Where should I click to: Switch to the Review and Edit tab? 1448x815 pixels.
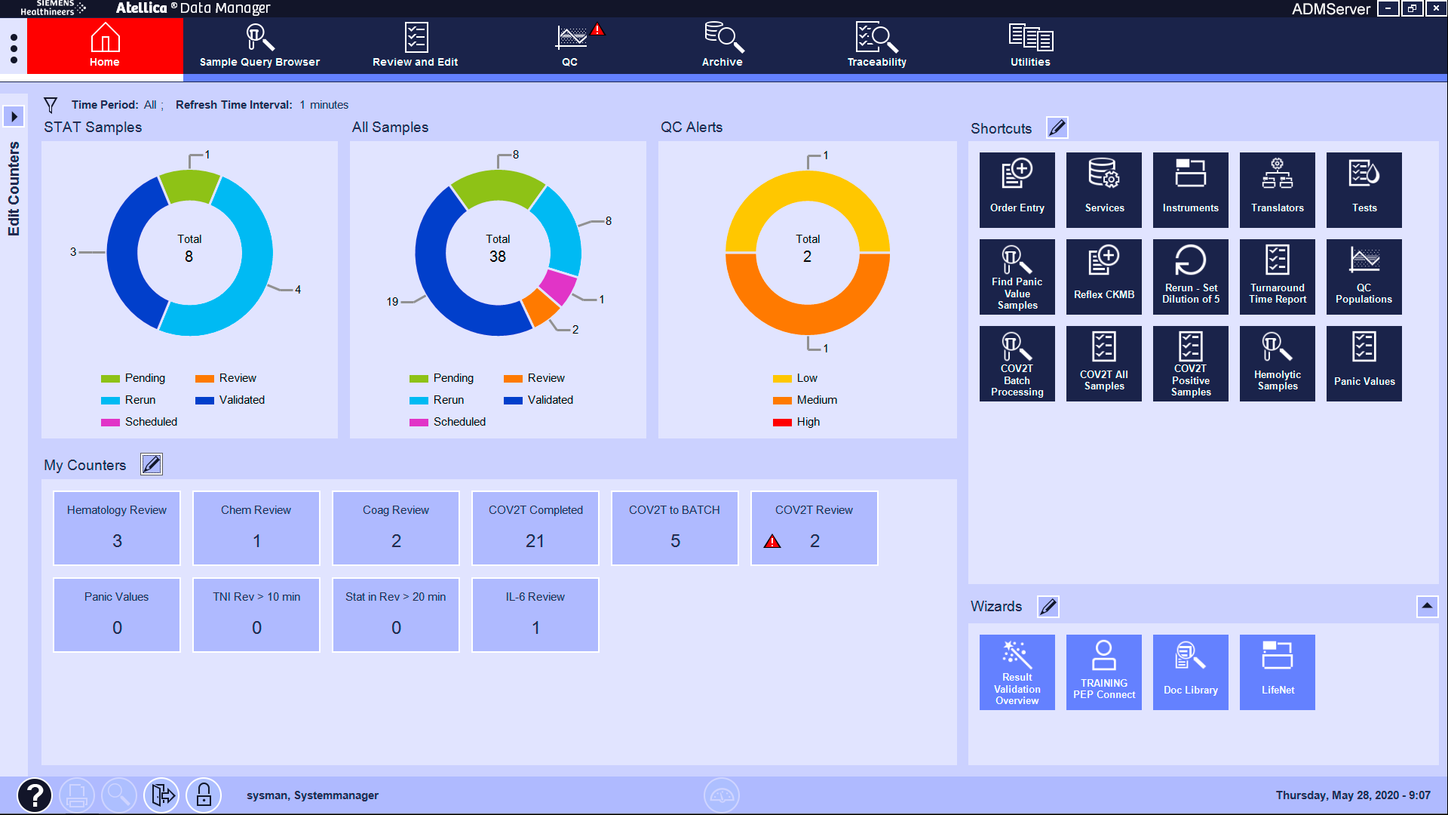click(415, 45)
